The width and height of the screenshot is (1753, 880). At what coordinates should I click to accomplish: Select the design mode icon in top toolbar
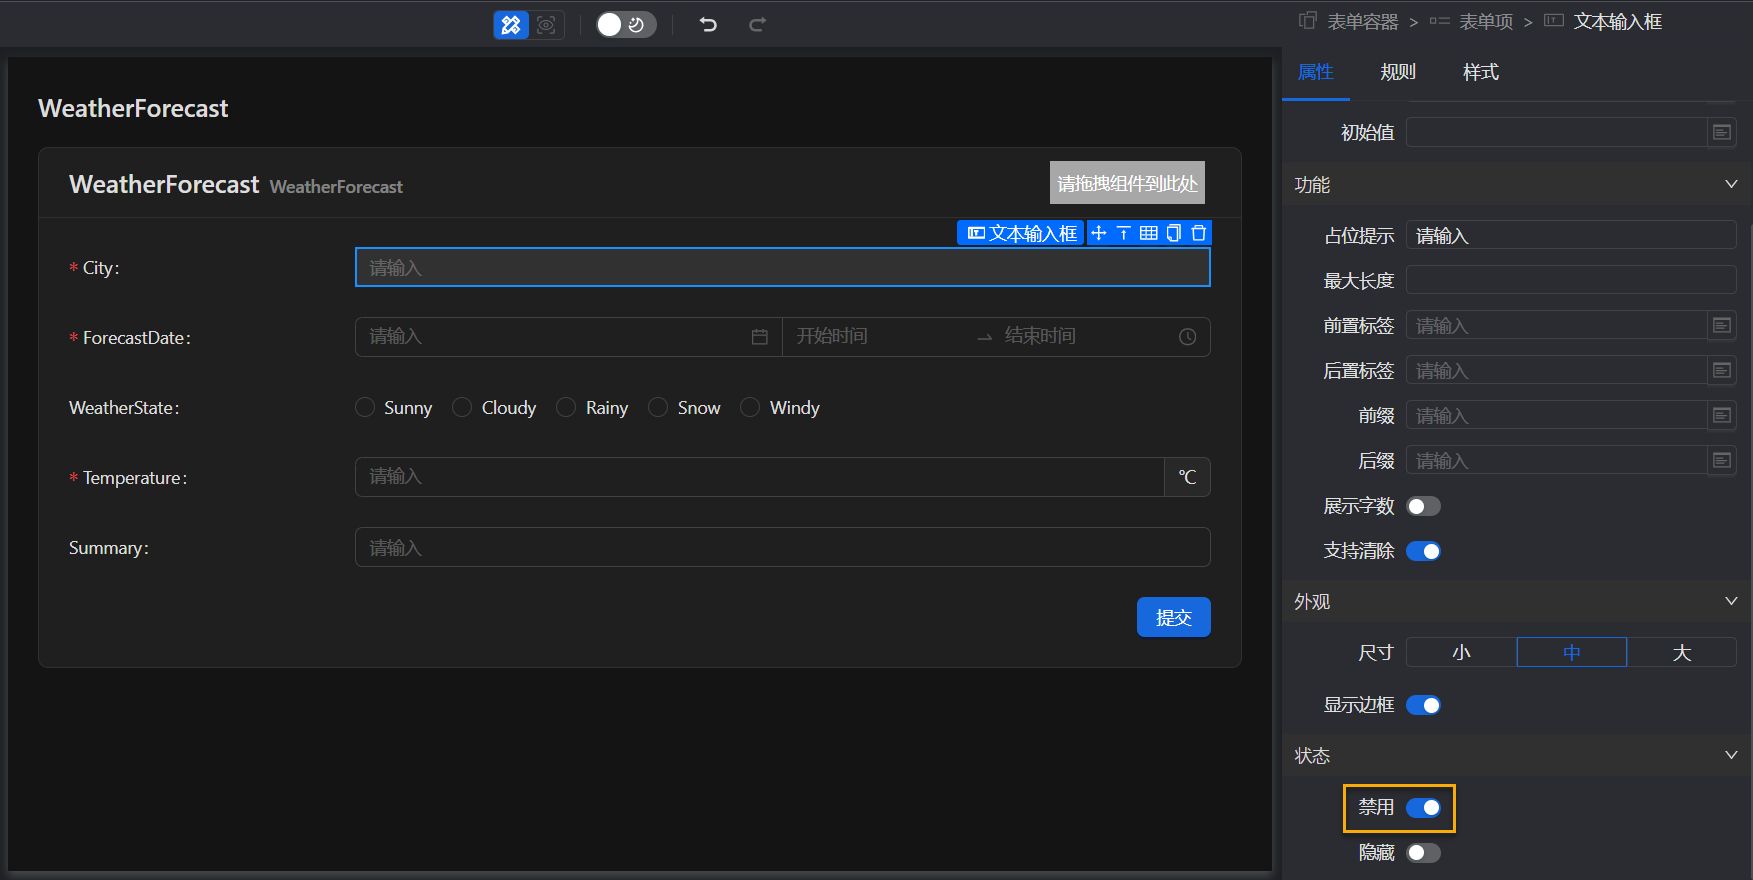click(x=511, y=25)
